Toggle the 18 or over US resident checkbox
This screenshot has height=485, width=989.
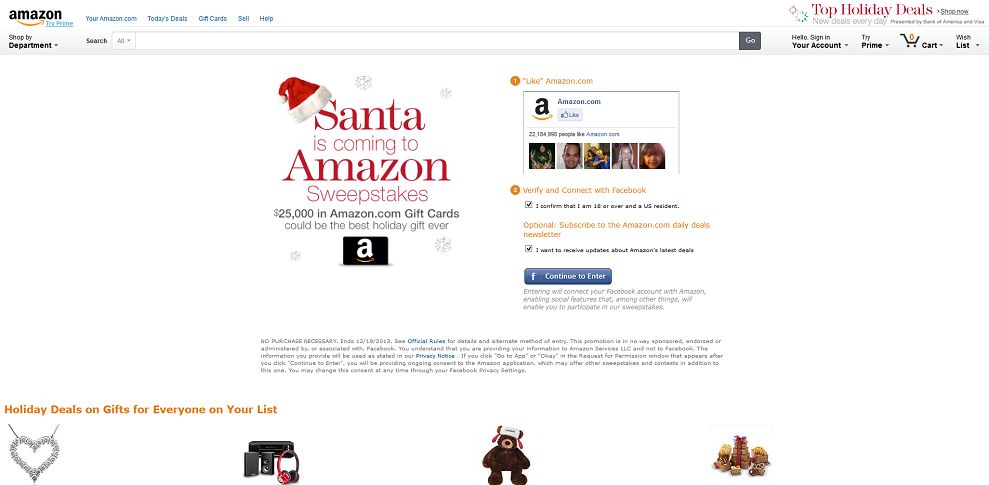tap(529, 205)
